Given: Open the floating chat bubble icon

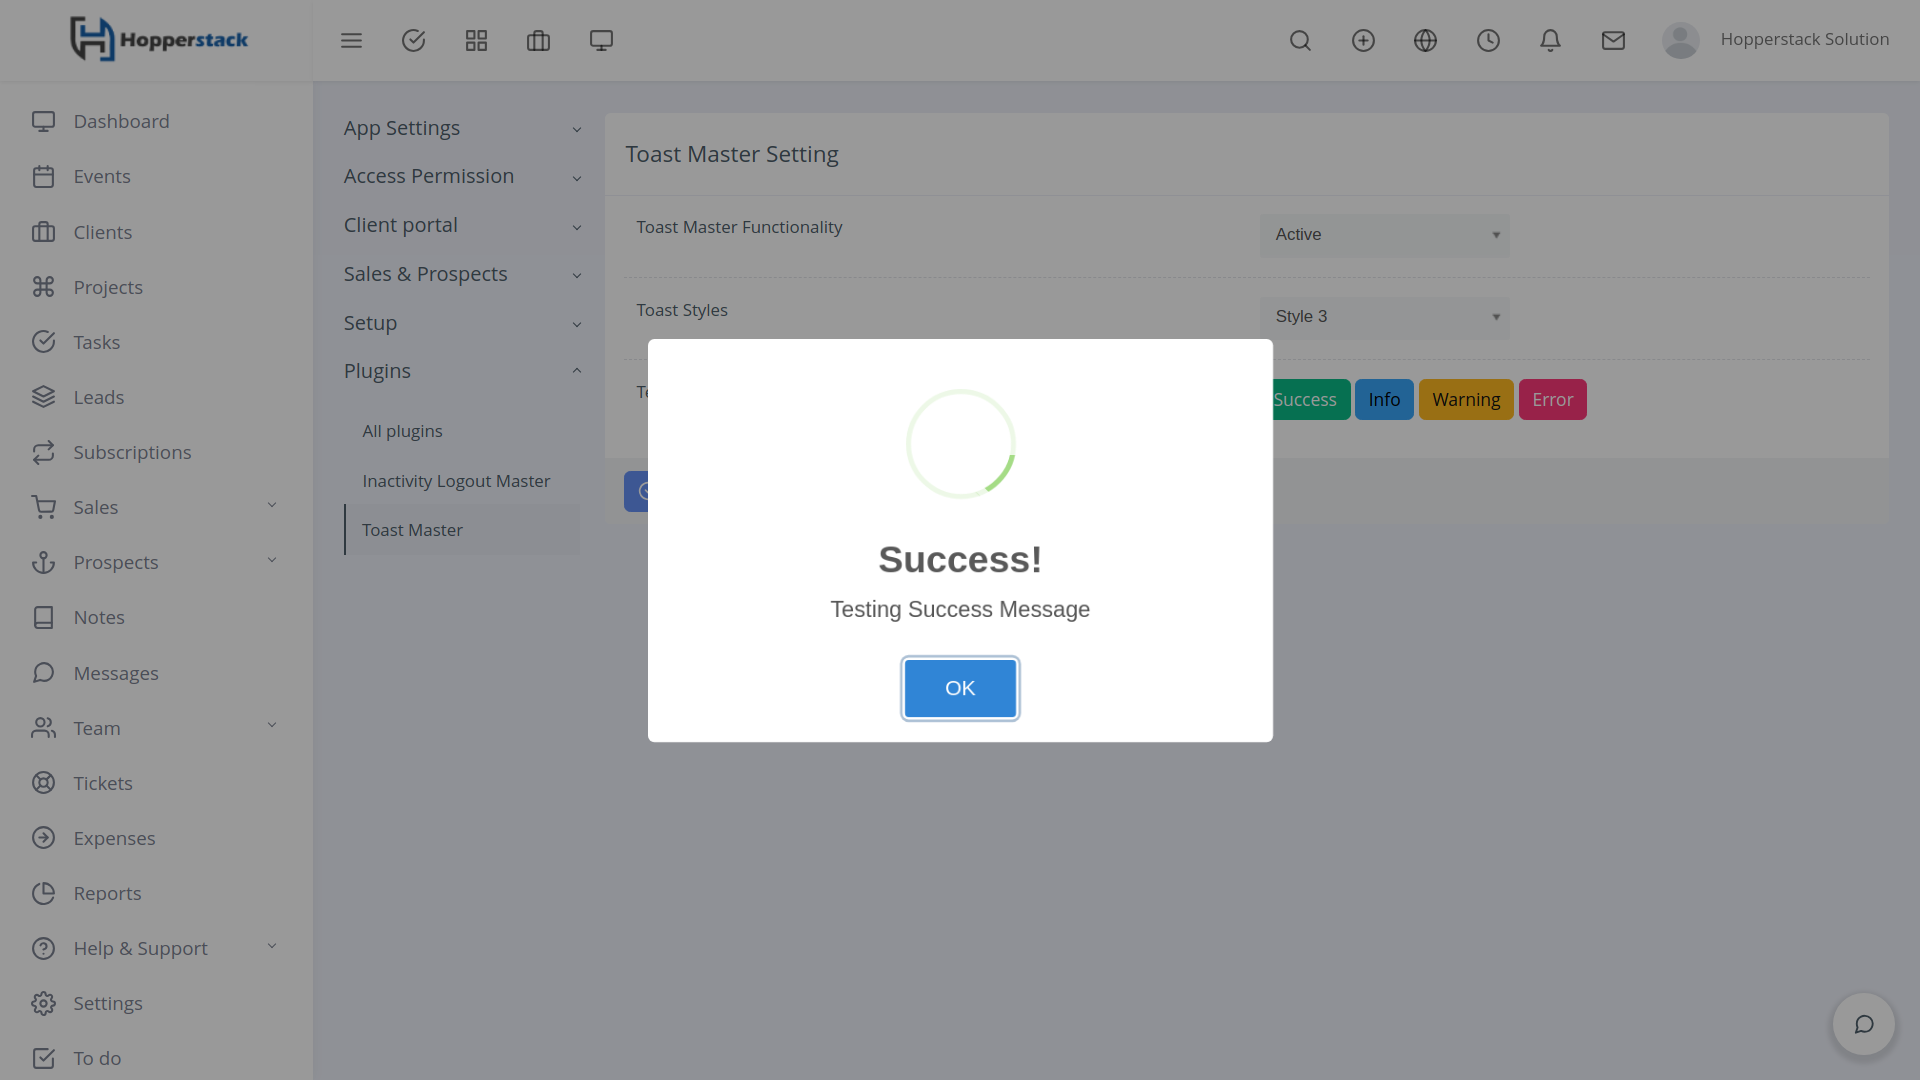Looking at the screenshot, I should 1863,1024.
